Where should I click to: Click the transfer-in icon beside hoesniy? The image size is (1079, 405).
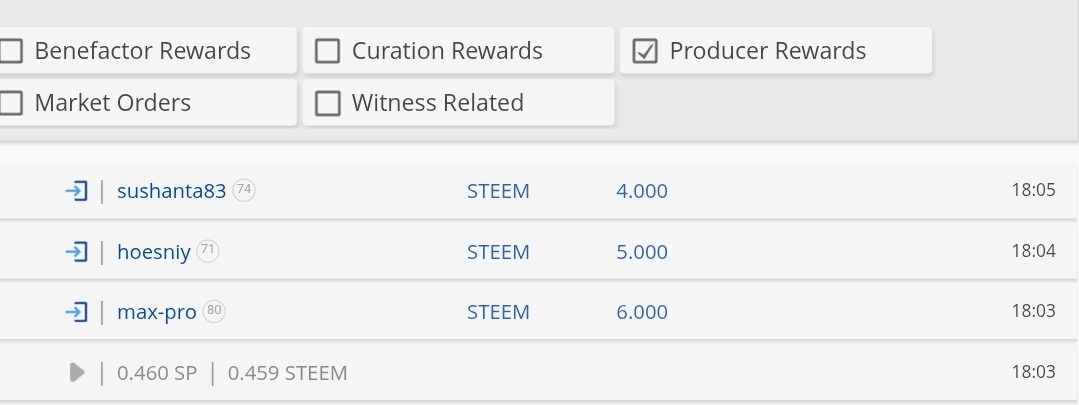76,252
